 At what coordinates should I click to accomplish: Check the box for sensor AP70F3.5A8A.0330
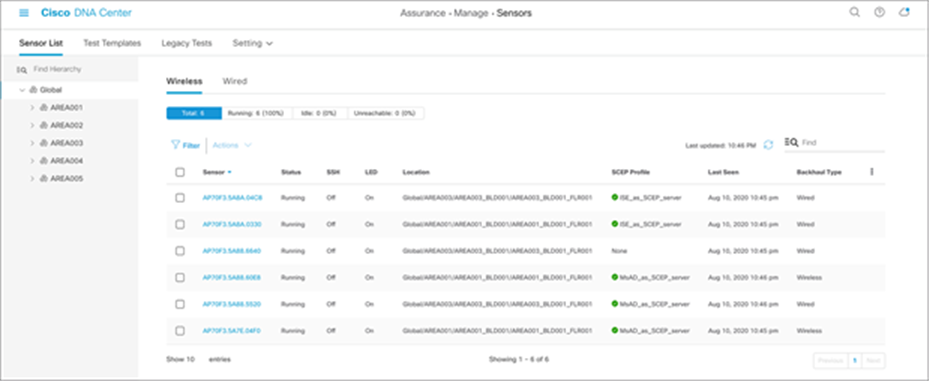pyautogui.click(x=180, y=225)
